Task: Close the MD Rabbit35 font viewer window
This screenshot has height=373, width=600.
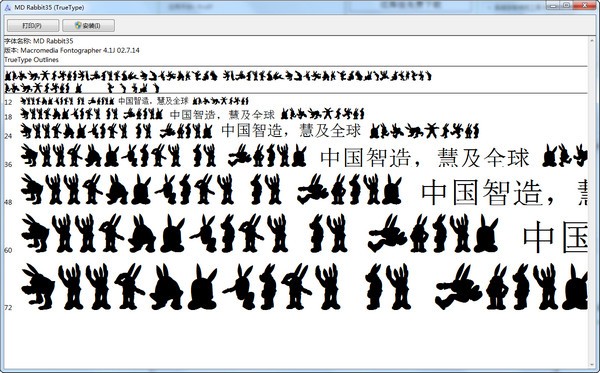Action: [x=584, y=5]
